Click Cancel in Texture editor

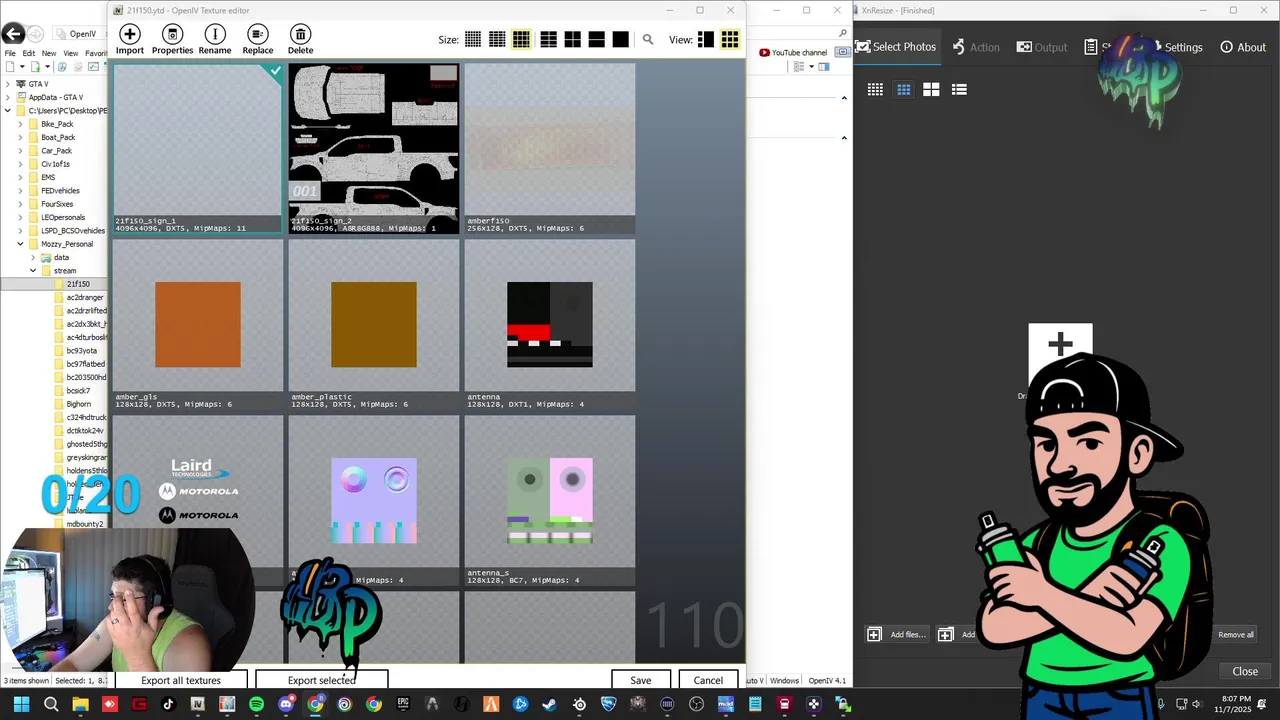[708, 680]
